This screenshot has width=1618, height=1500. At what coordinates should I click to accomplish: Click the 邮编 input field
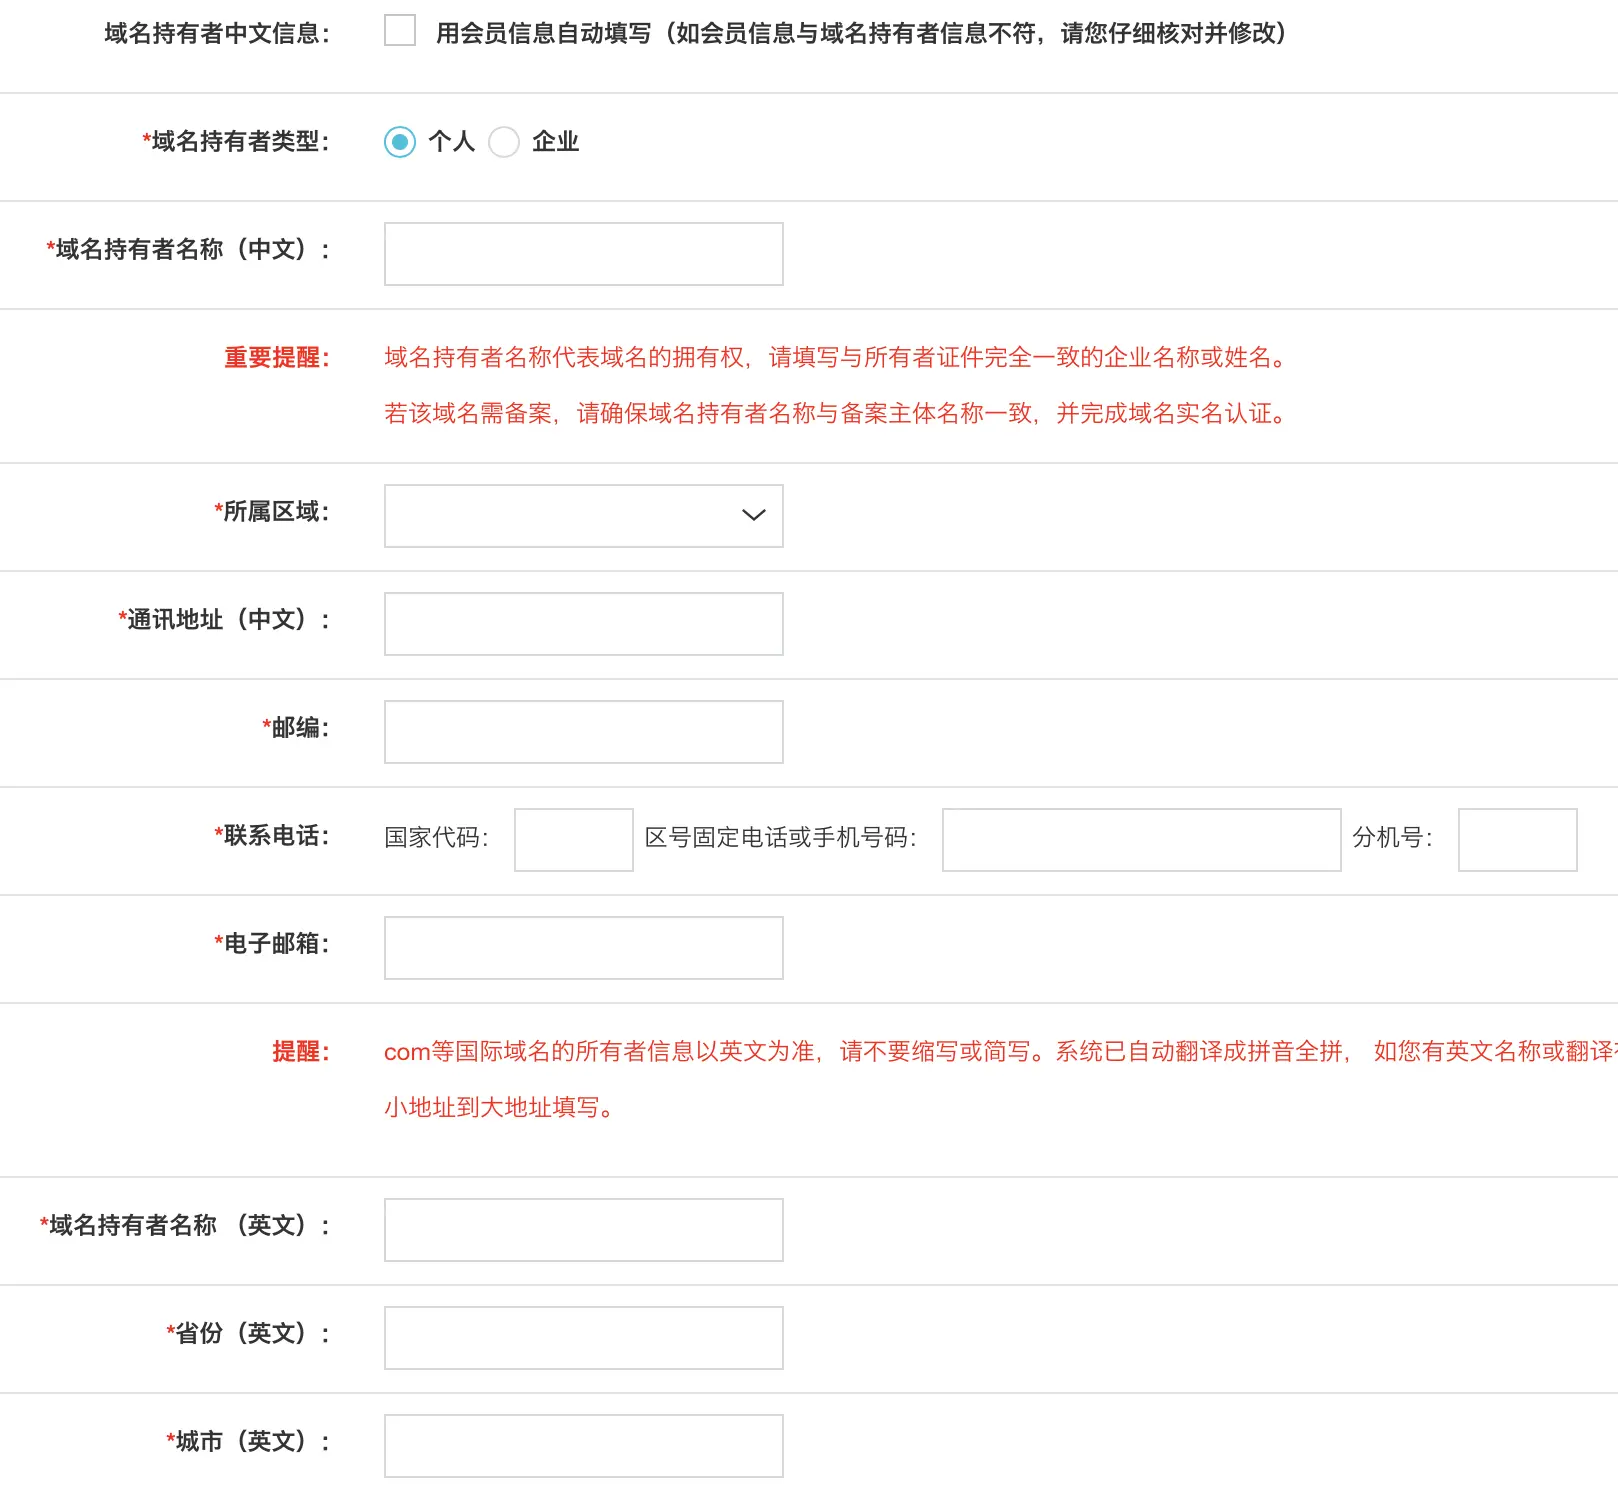coord(583,731)
